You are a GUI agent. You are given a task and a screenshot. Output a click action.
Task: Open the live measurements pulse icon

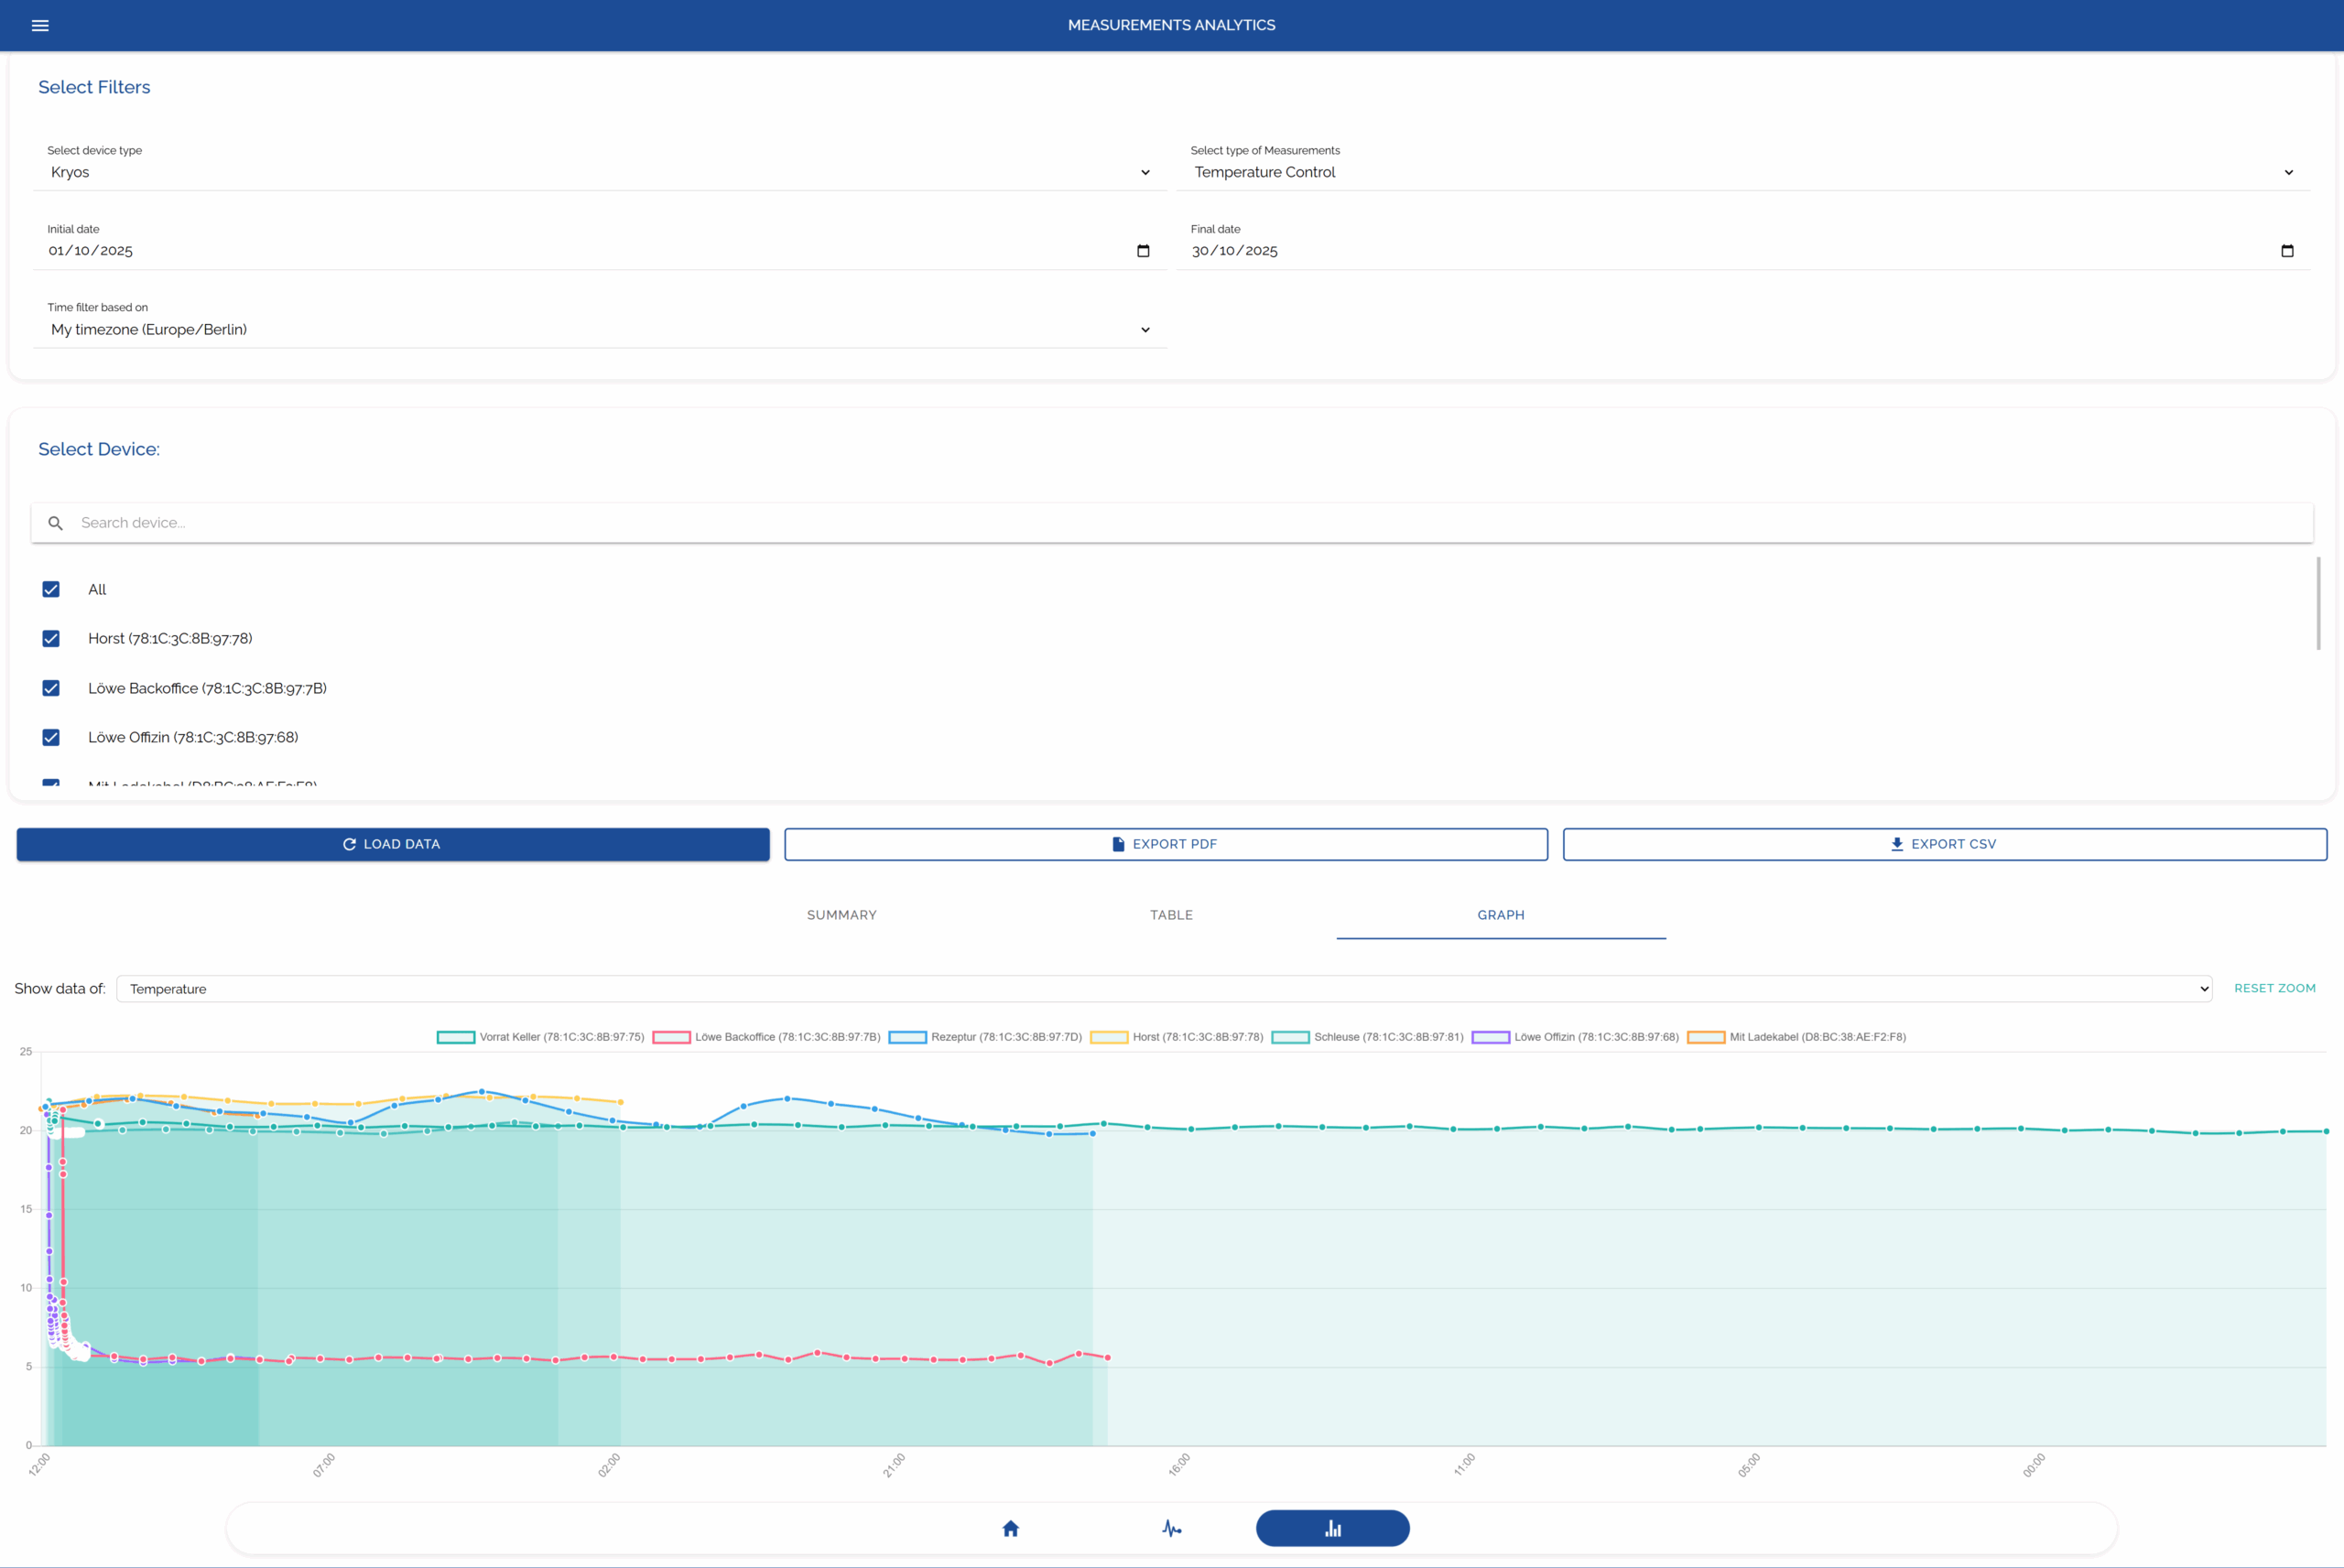1171,1528
